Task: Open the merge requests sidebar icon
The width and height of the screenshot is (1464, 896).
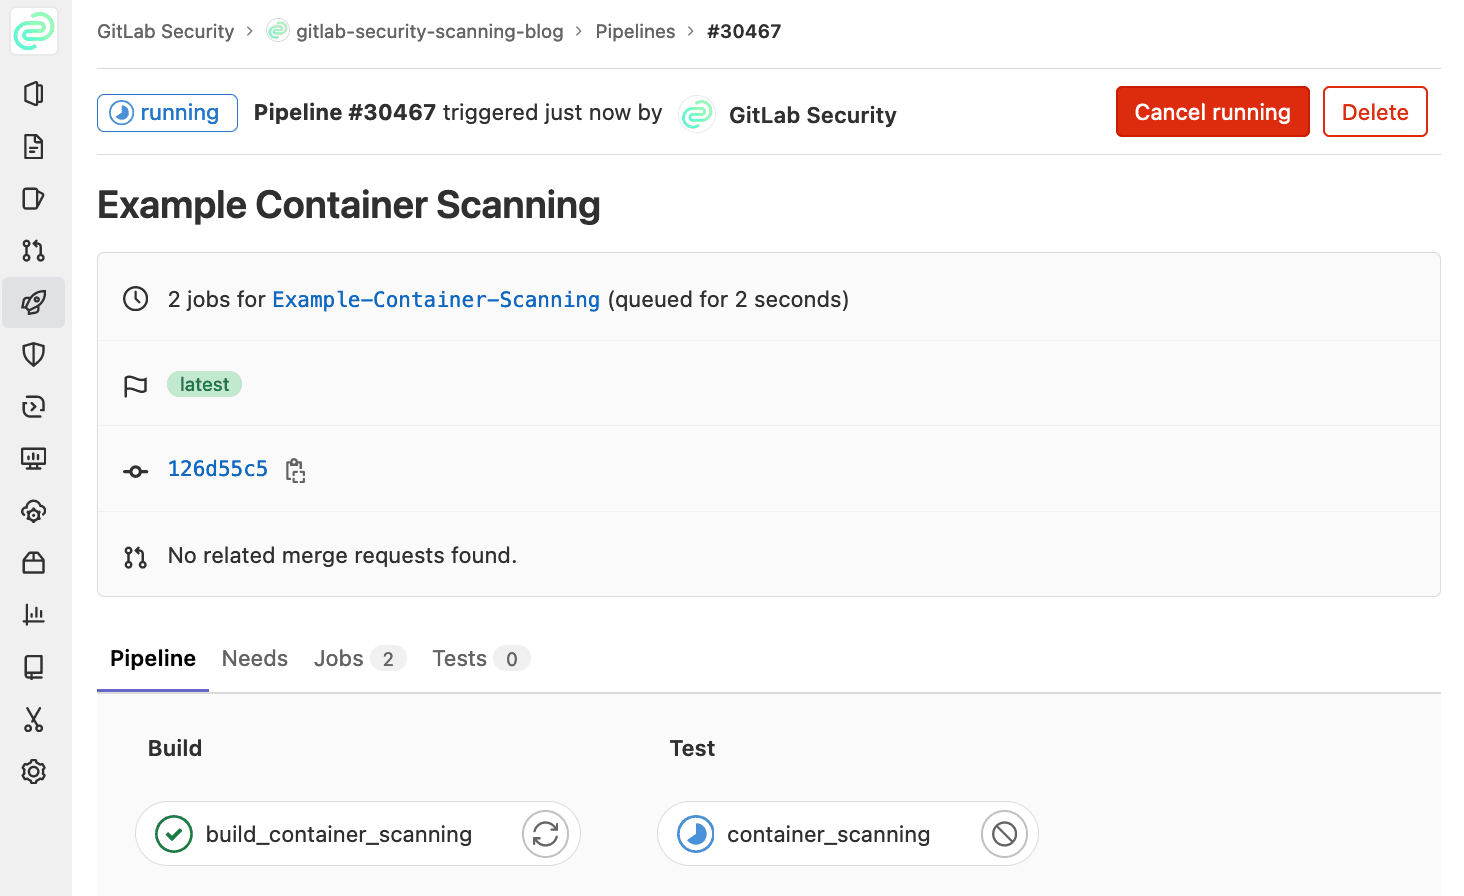Action: point(34,250)
